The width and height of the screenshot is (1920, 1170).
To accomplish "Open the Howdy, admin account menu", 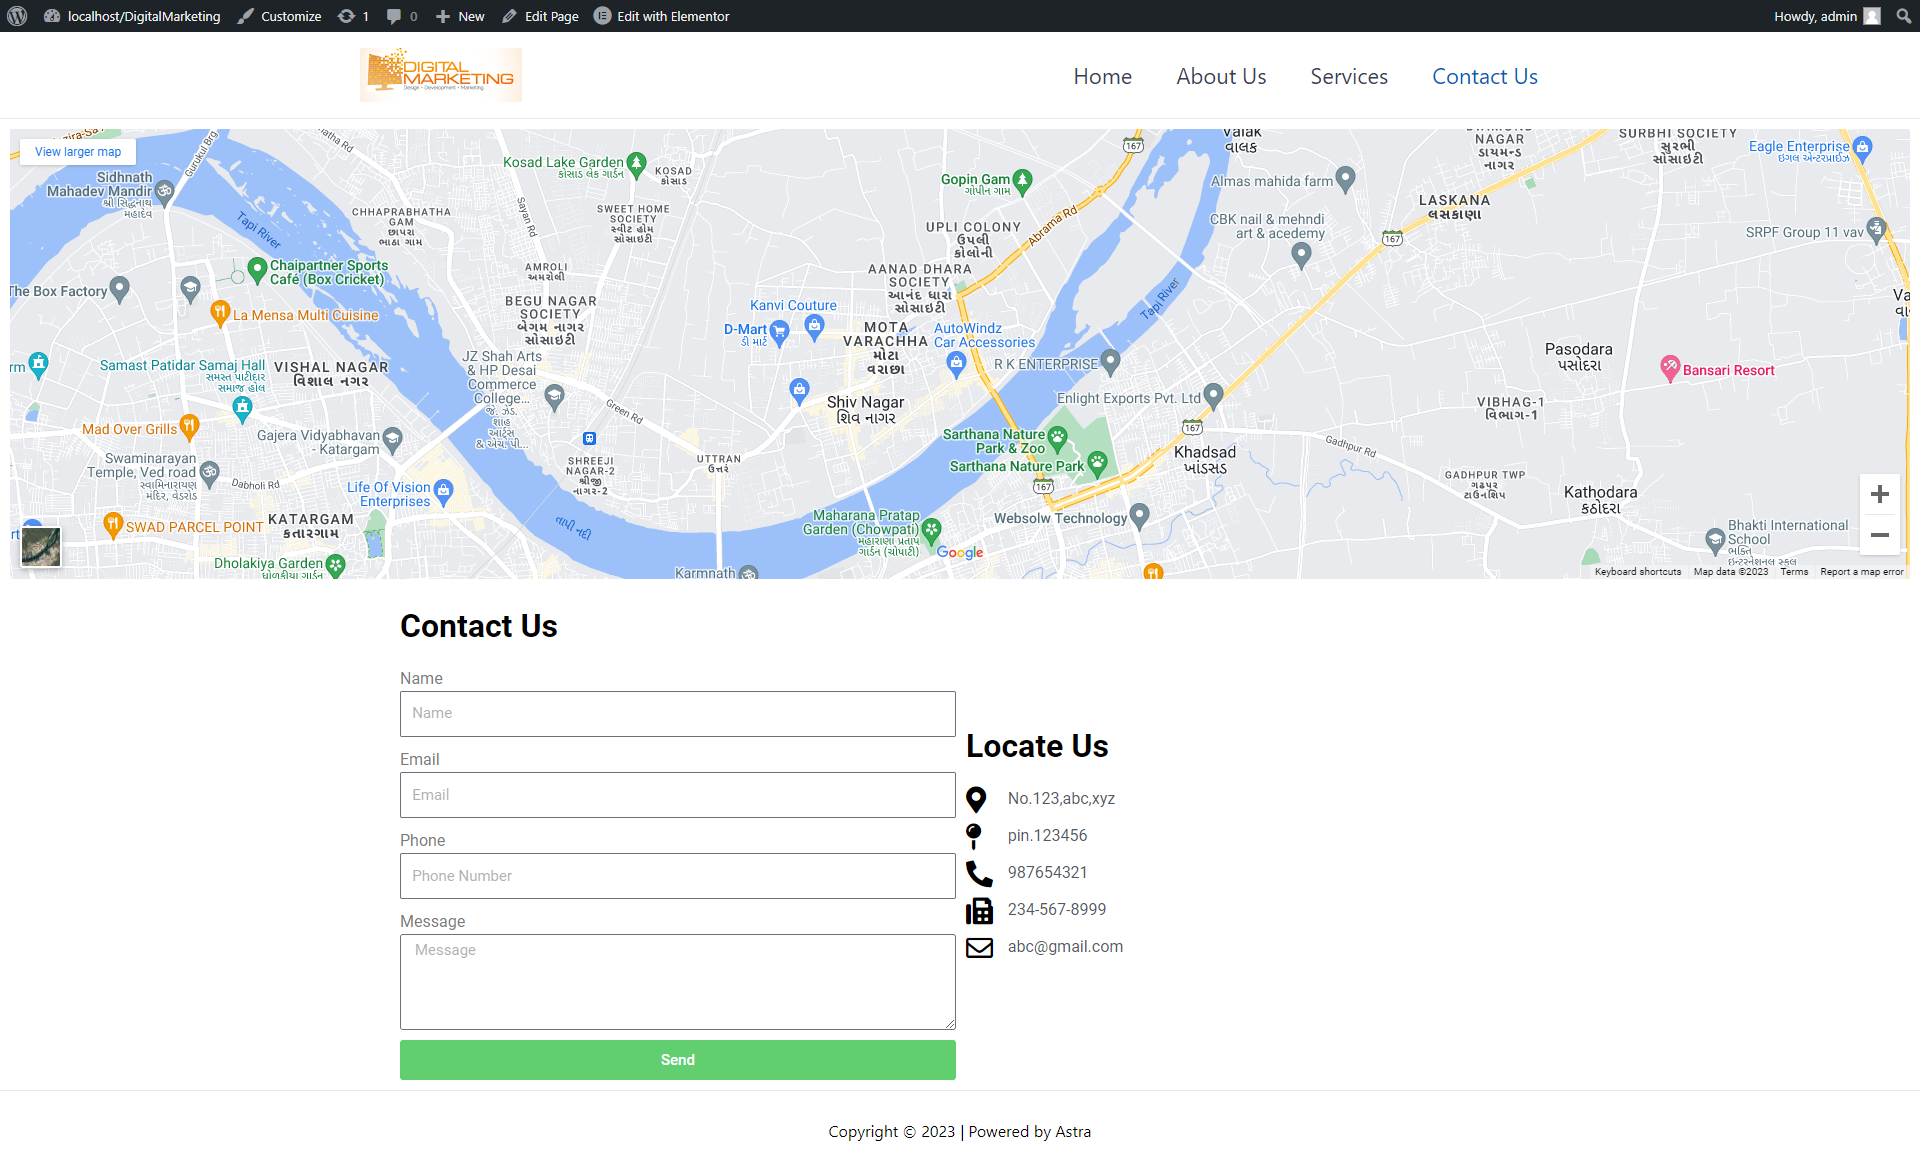I will click(x=1827, y=16).
